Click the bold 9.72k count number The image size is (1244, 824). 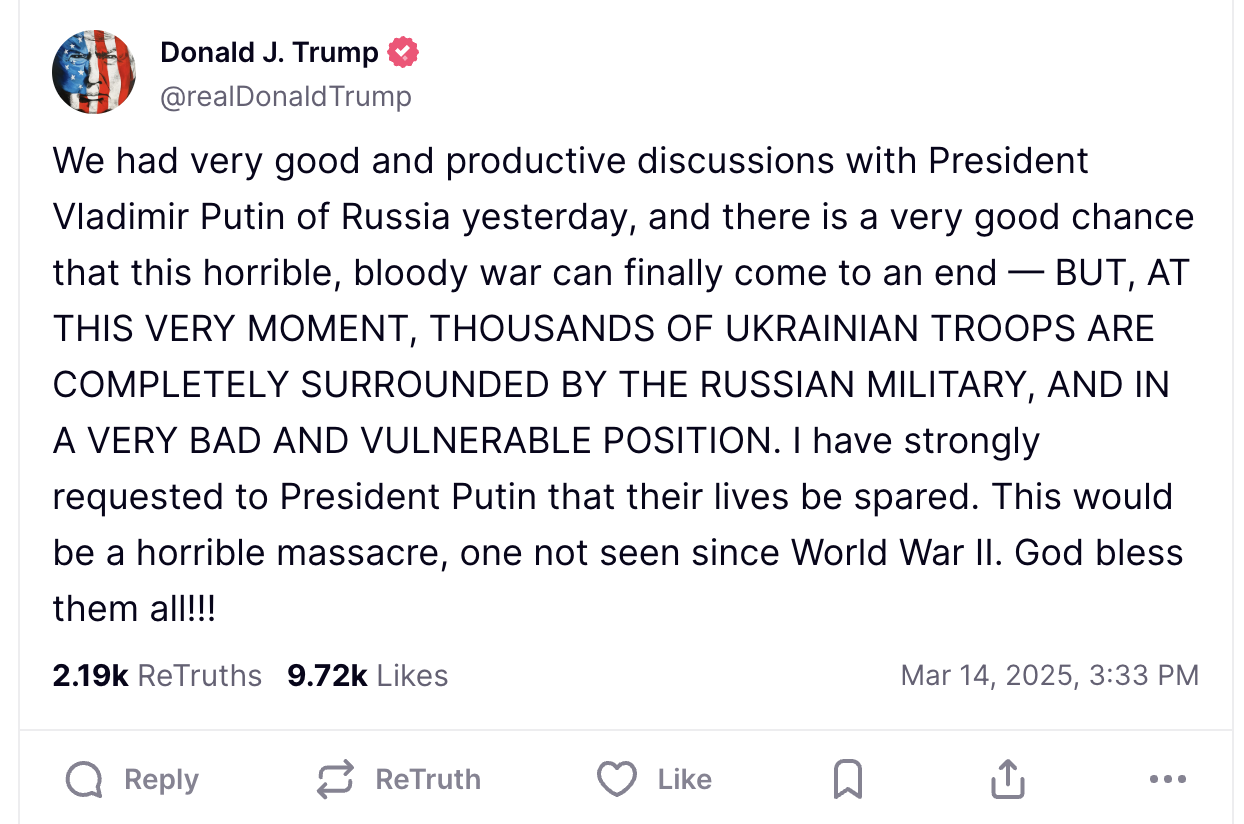[x=327, y=676]
